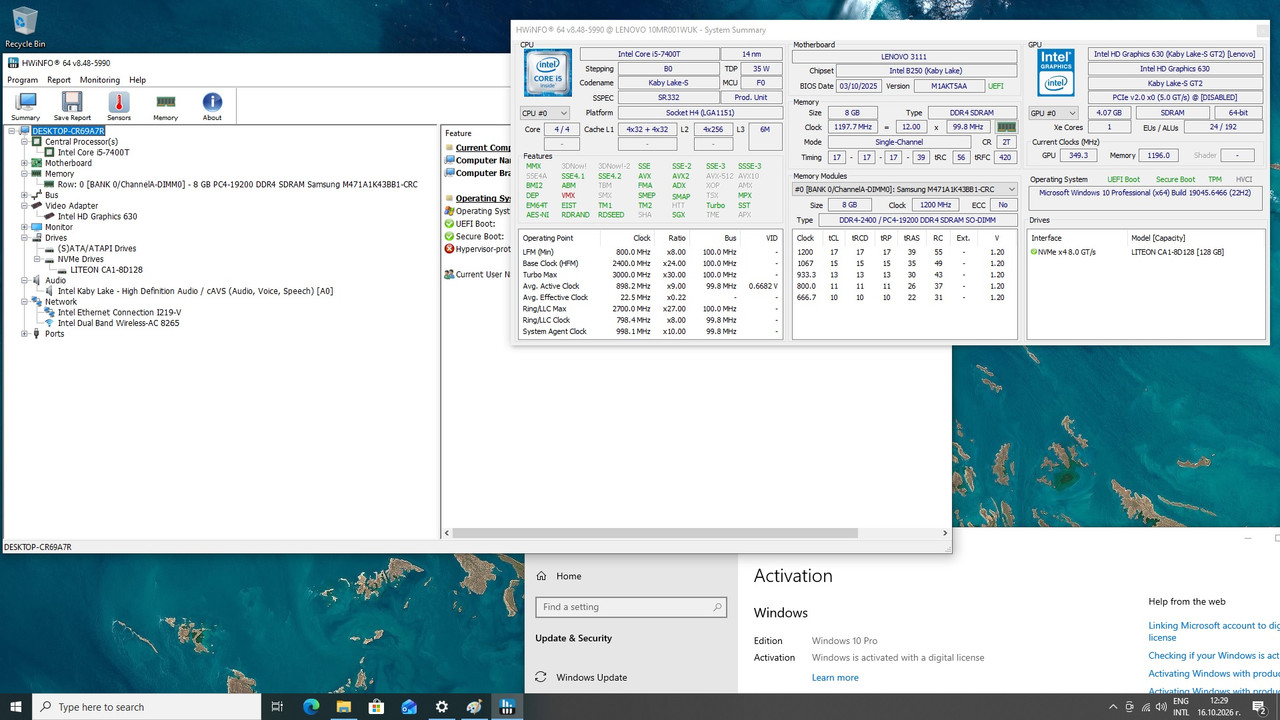Image resolution: width=1280 pixels, height=720 pixels.
Task: Click the Memory toolbar icon
Action: click(165, 106)
